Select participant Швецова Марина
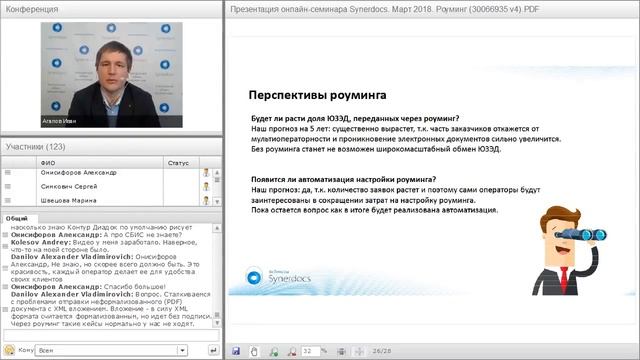The image size is (640, 360). (x=69, y=200)
